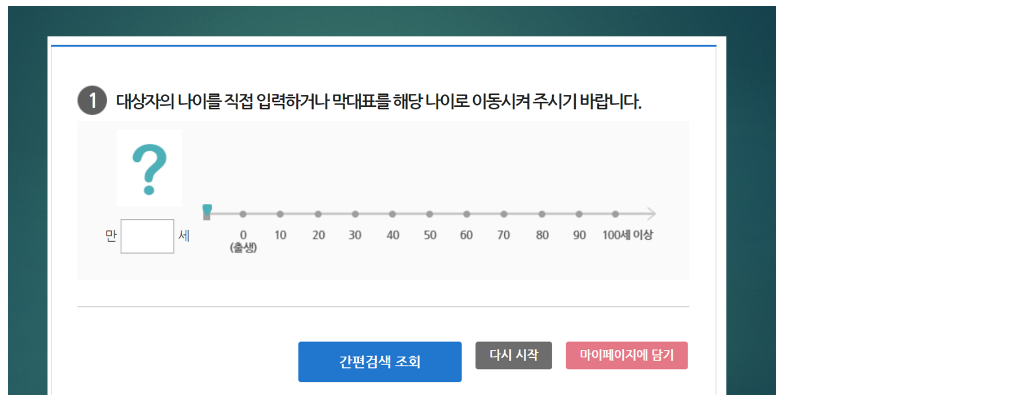Click the question mark age icon
This screenshot has height=395, width=1014.
(149, 169)
